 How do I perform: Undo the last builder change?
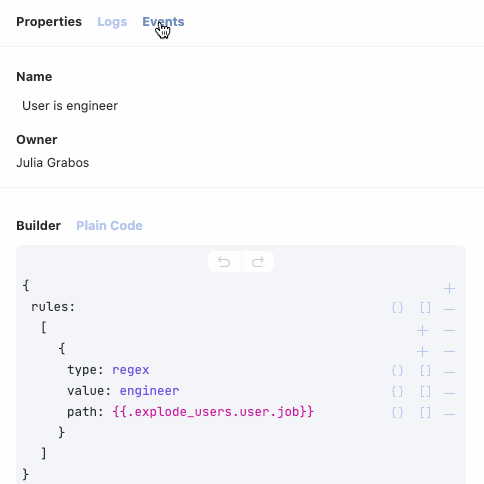[224, 262]
